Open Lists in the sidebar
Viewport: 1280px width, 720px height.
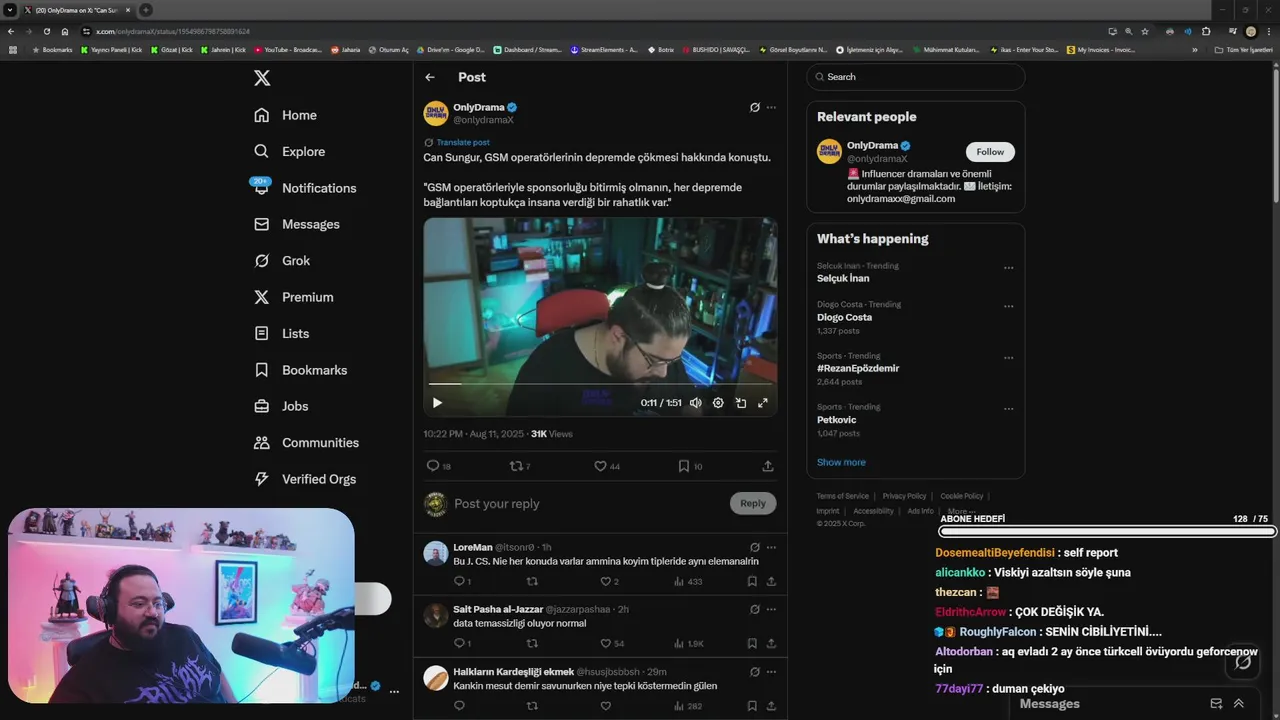[282, 334]
